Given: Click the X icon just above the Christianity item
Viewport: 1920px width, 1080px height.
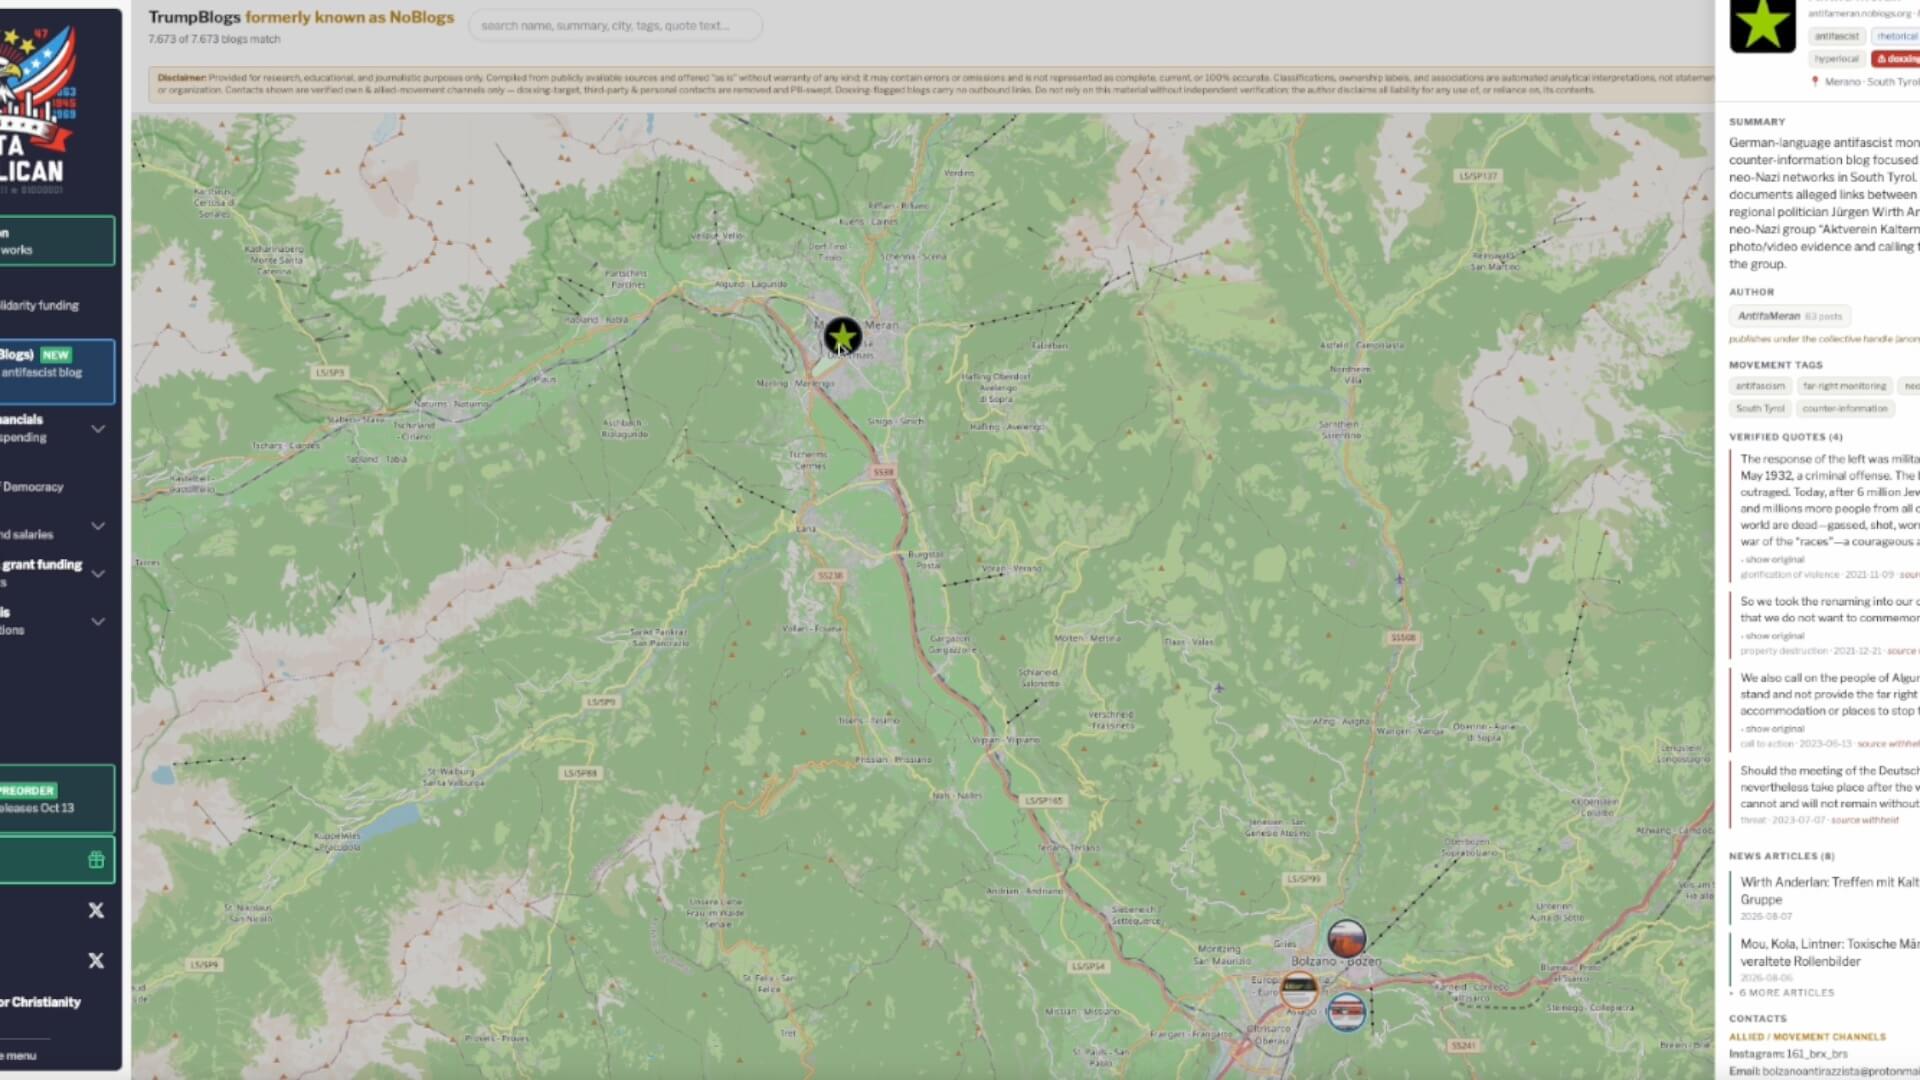Looking at the screenshot, I should click(x=96, y=960).
